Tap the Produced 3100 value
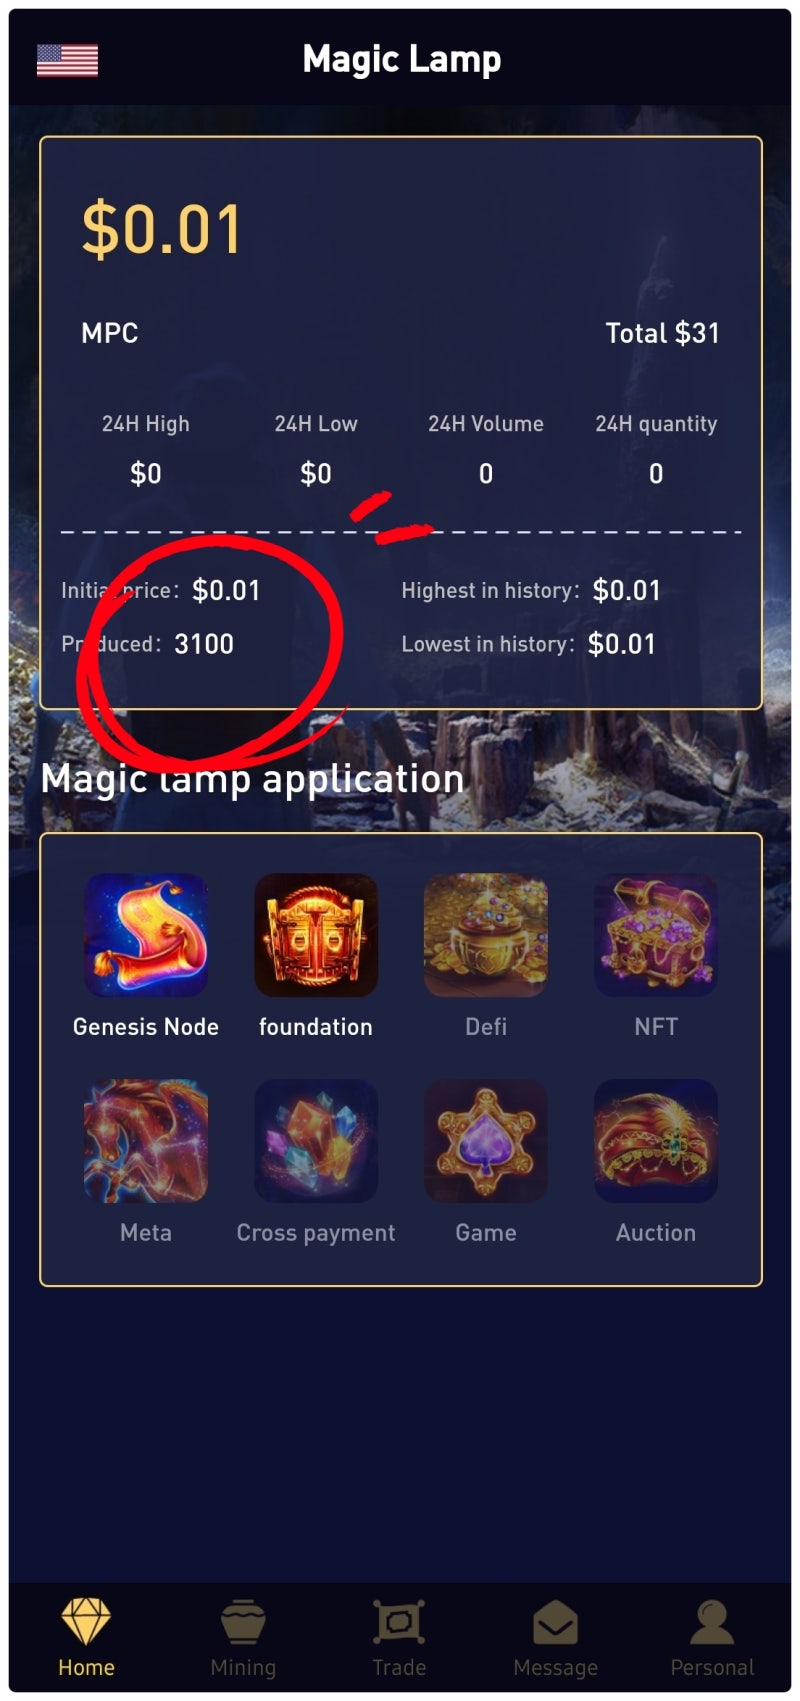 click(x=204, y=644)
